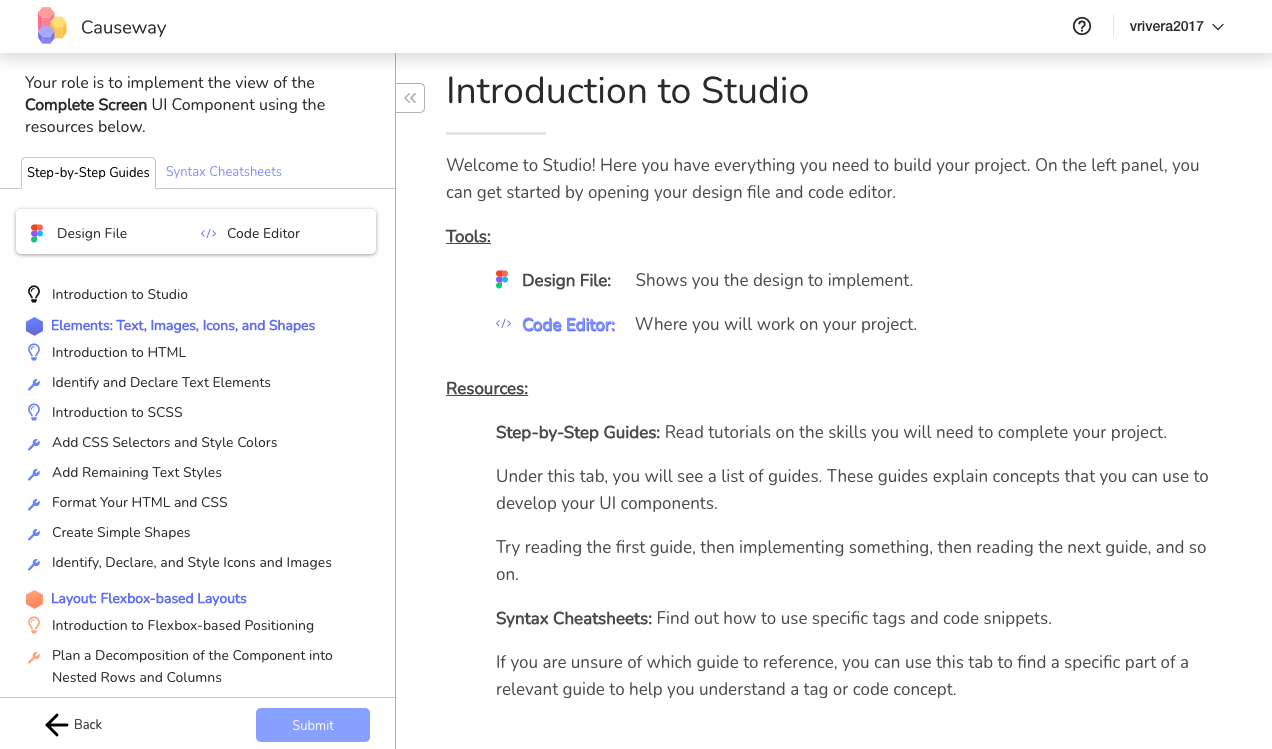Click the wrench icon beside Create Simple Shapes
The image size is (1272, 749).
pos(34,533)
